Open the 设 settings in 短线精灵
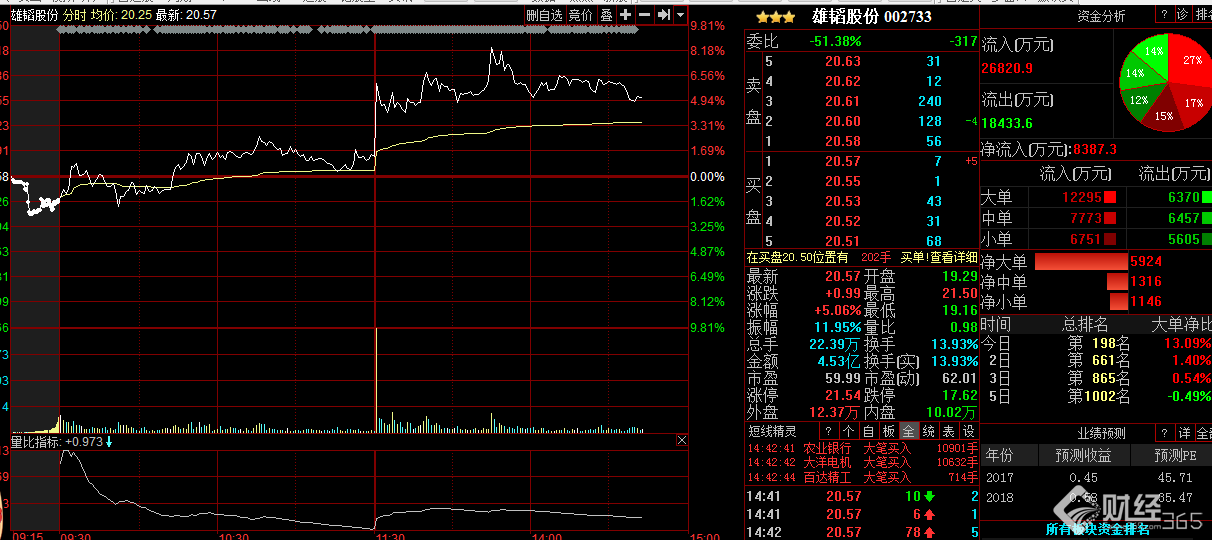Image resolution: width=1212 pixels, height=540 pixels. (968, 431)
